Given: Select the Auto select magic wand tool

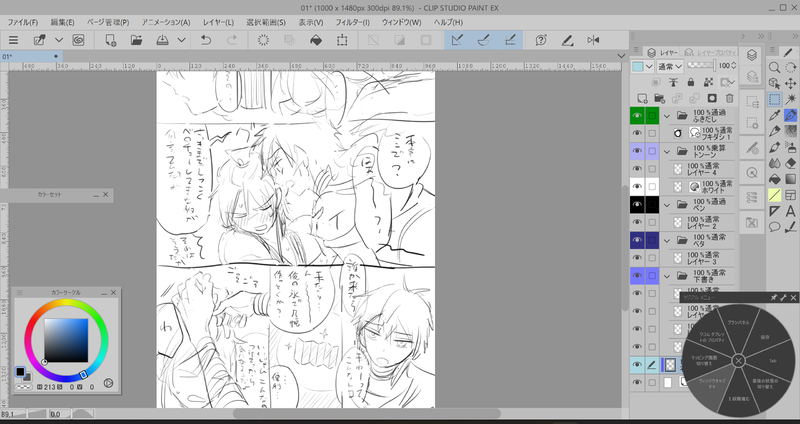Looking at the screenshot, I should click(x=790, y=99).
